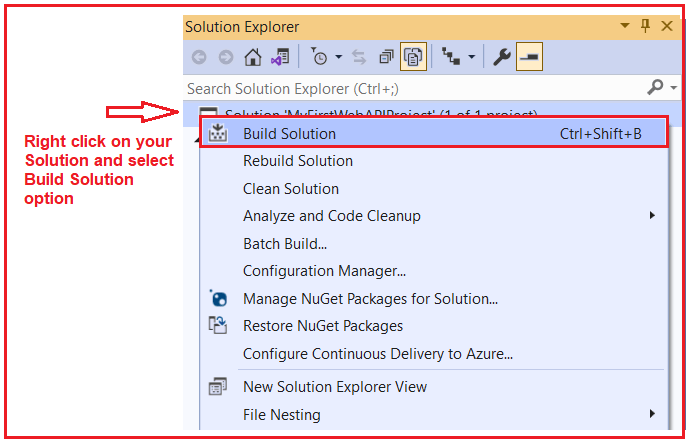Viewport: 686px width, 443px height.
Task: Select Manage NuGet Packages for Solution...
Action: click(434, 299)
